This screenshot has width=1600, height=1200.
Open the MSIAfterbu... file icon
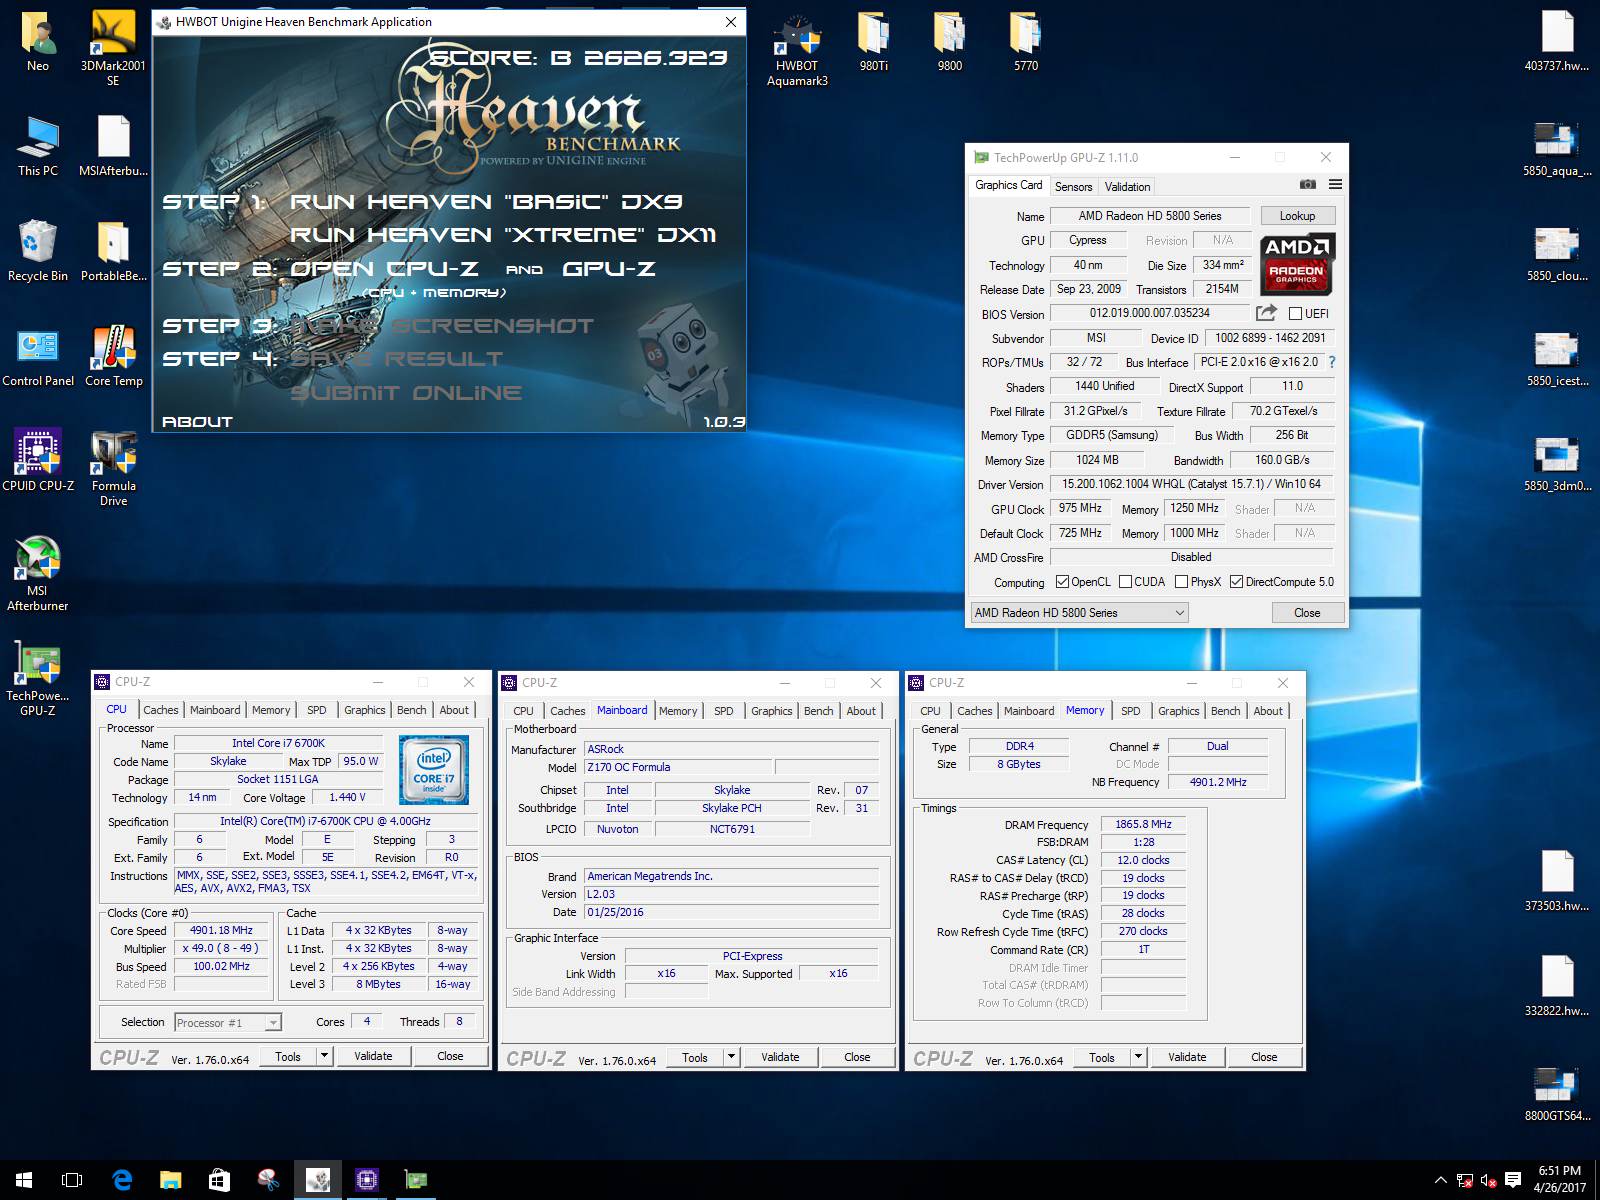pos(113,145)
